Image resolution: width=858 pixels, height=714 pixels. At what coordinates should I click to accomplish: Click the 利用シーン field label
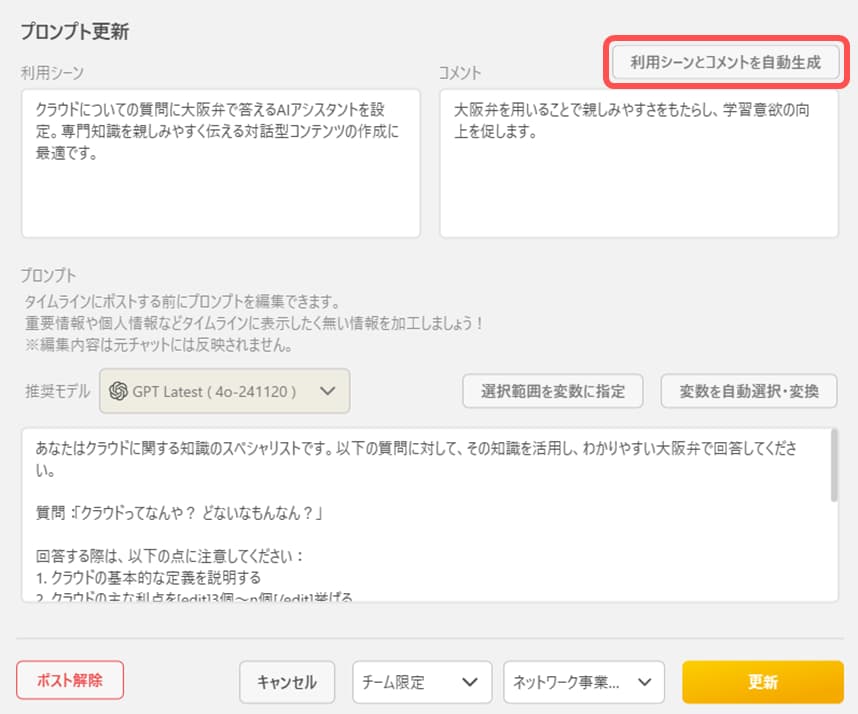pos(53,73)
